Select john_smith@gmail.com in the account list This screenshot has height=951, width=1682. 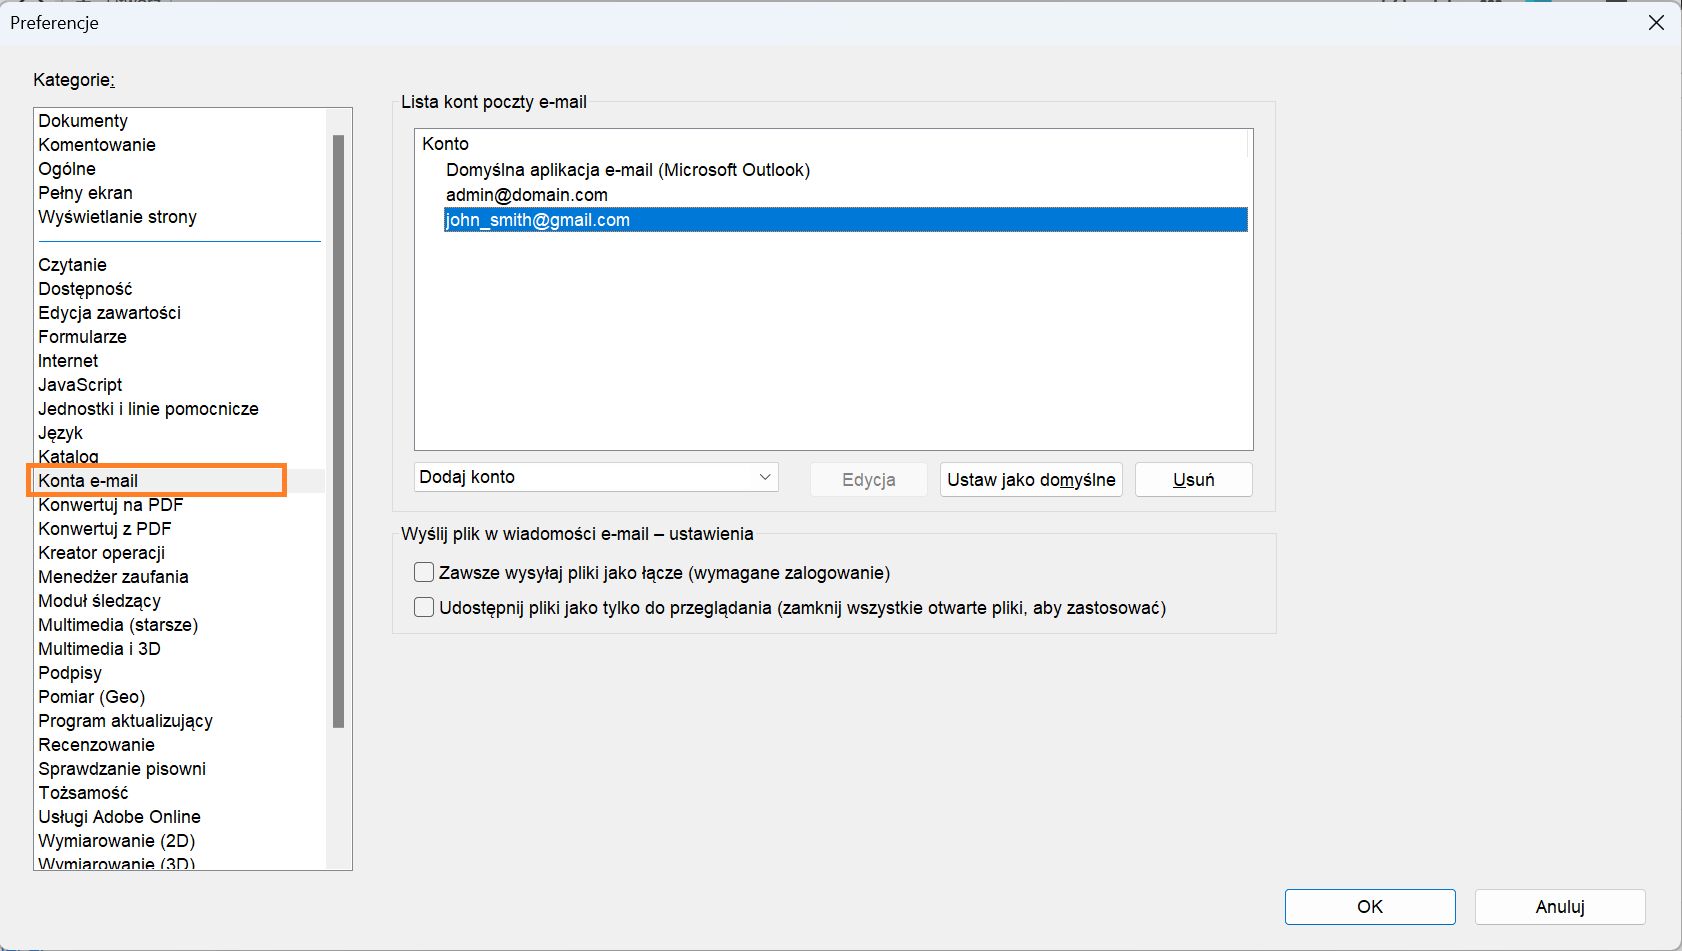coord(538,220)
